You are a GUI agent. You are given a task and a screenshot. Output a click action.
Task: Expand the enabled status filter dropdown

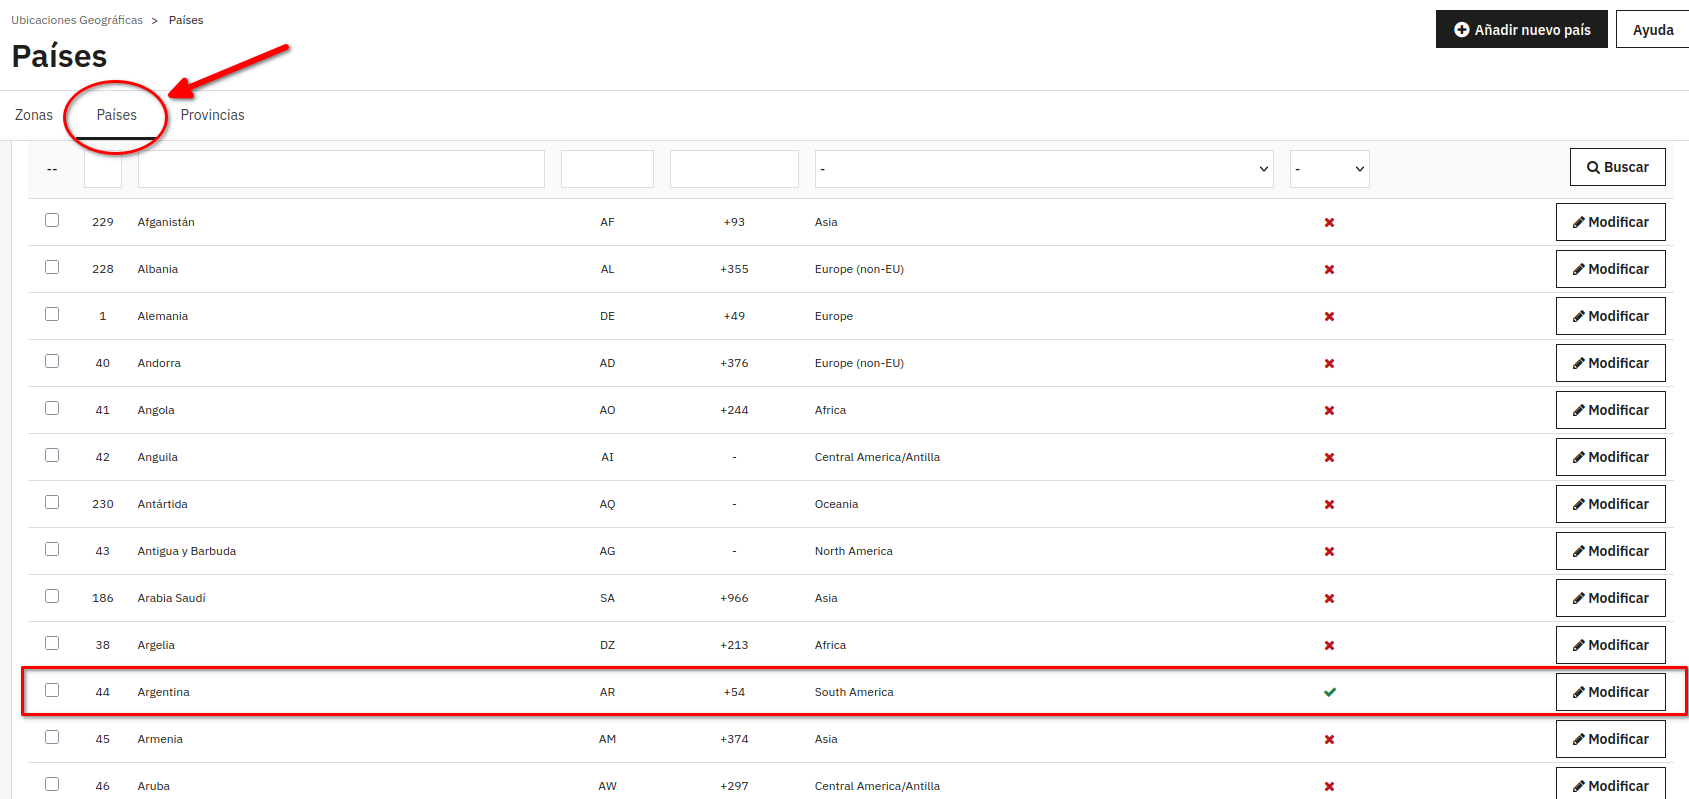click(x=1329, y=169)
